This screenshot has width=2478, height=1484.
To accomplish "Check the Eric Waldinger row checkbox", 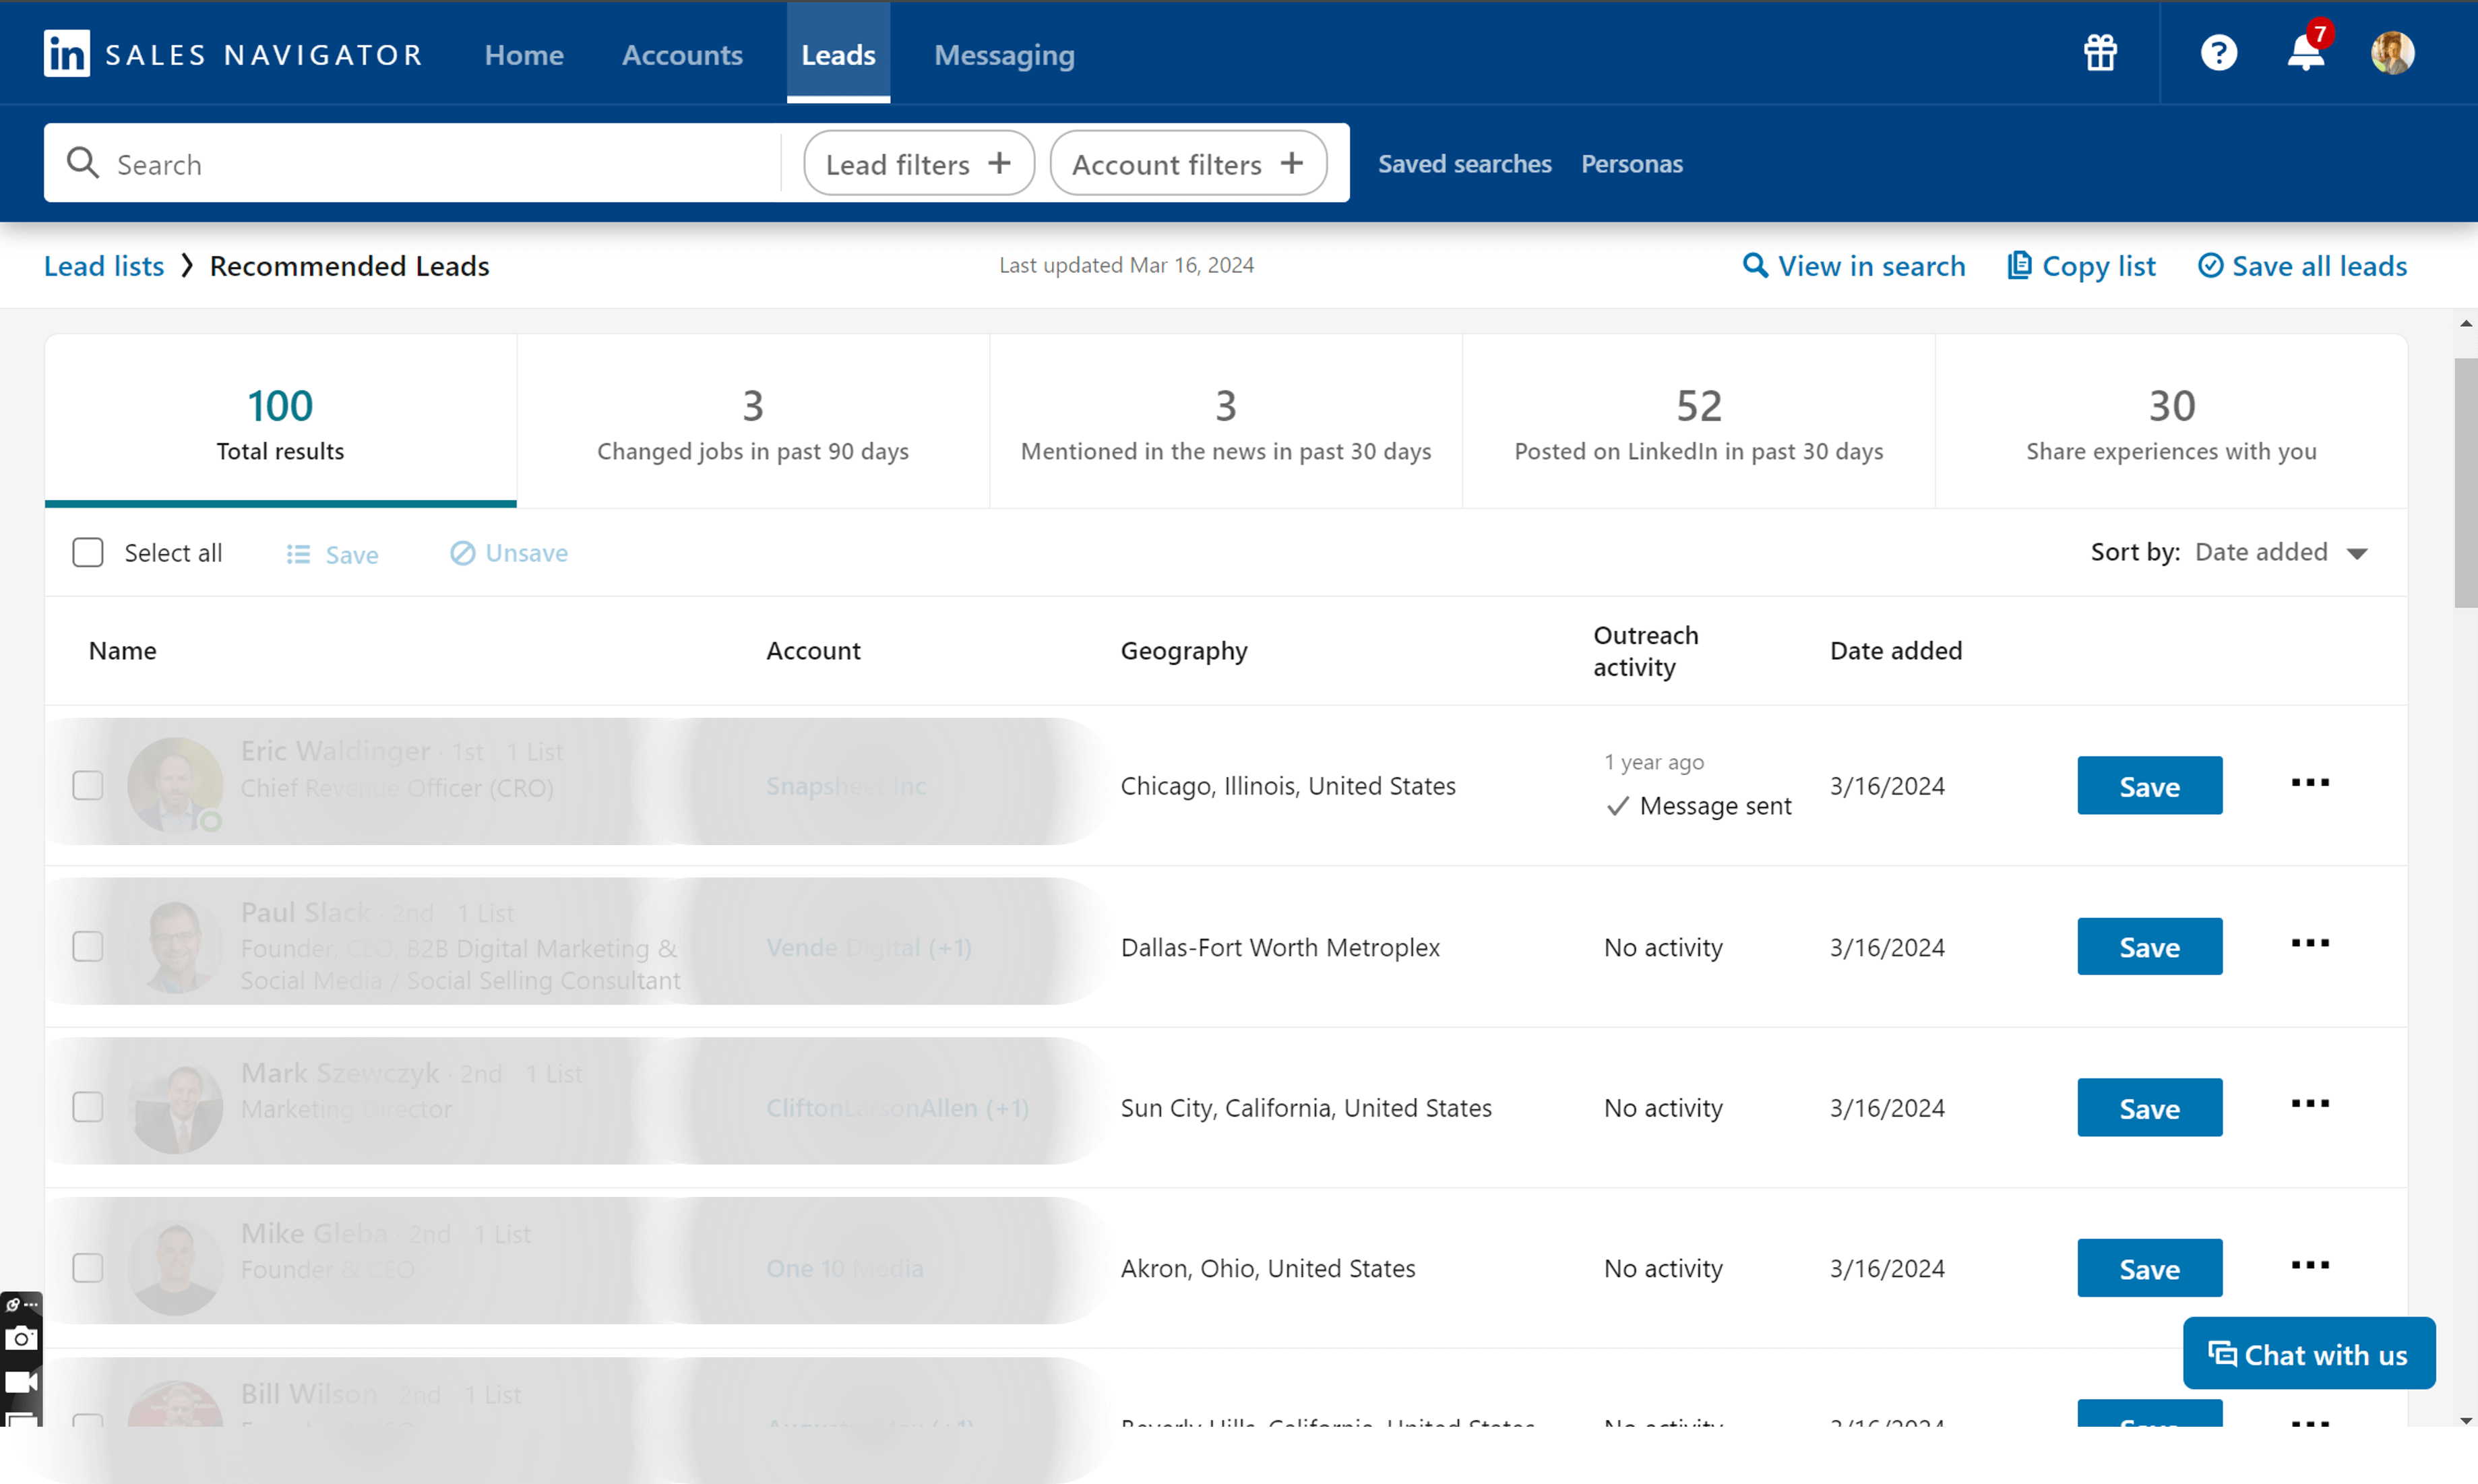I will coord(88,785).
